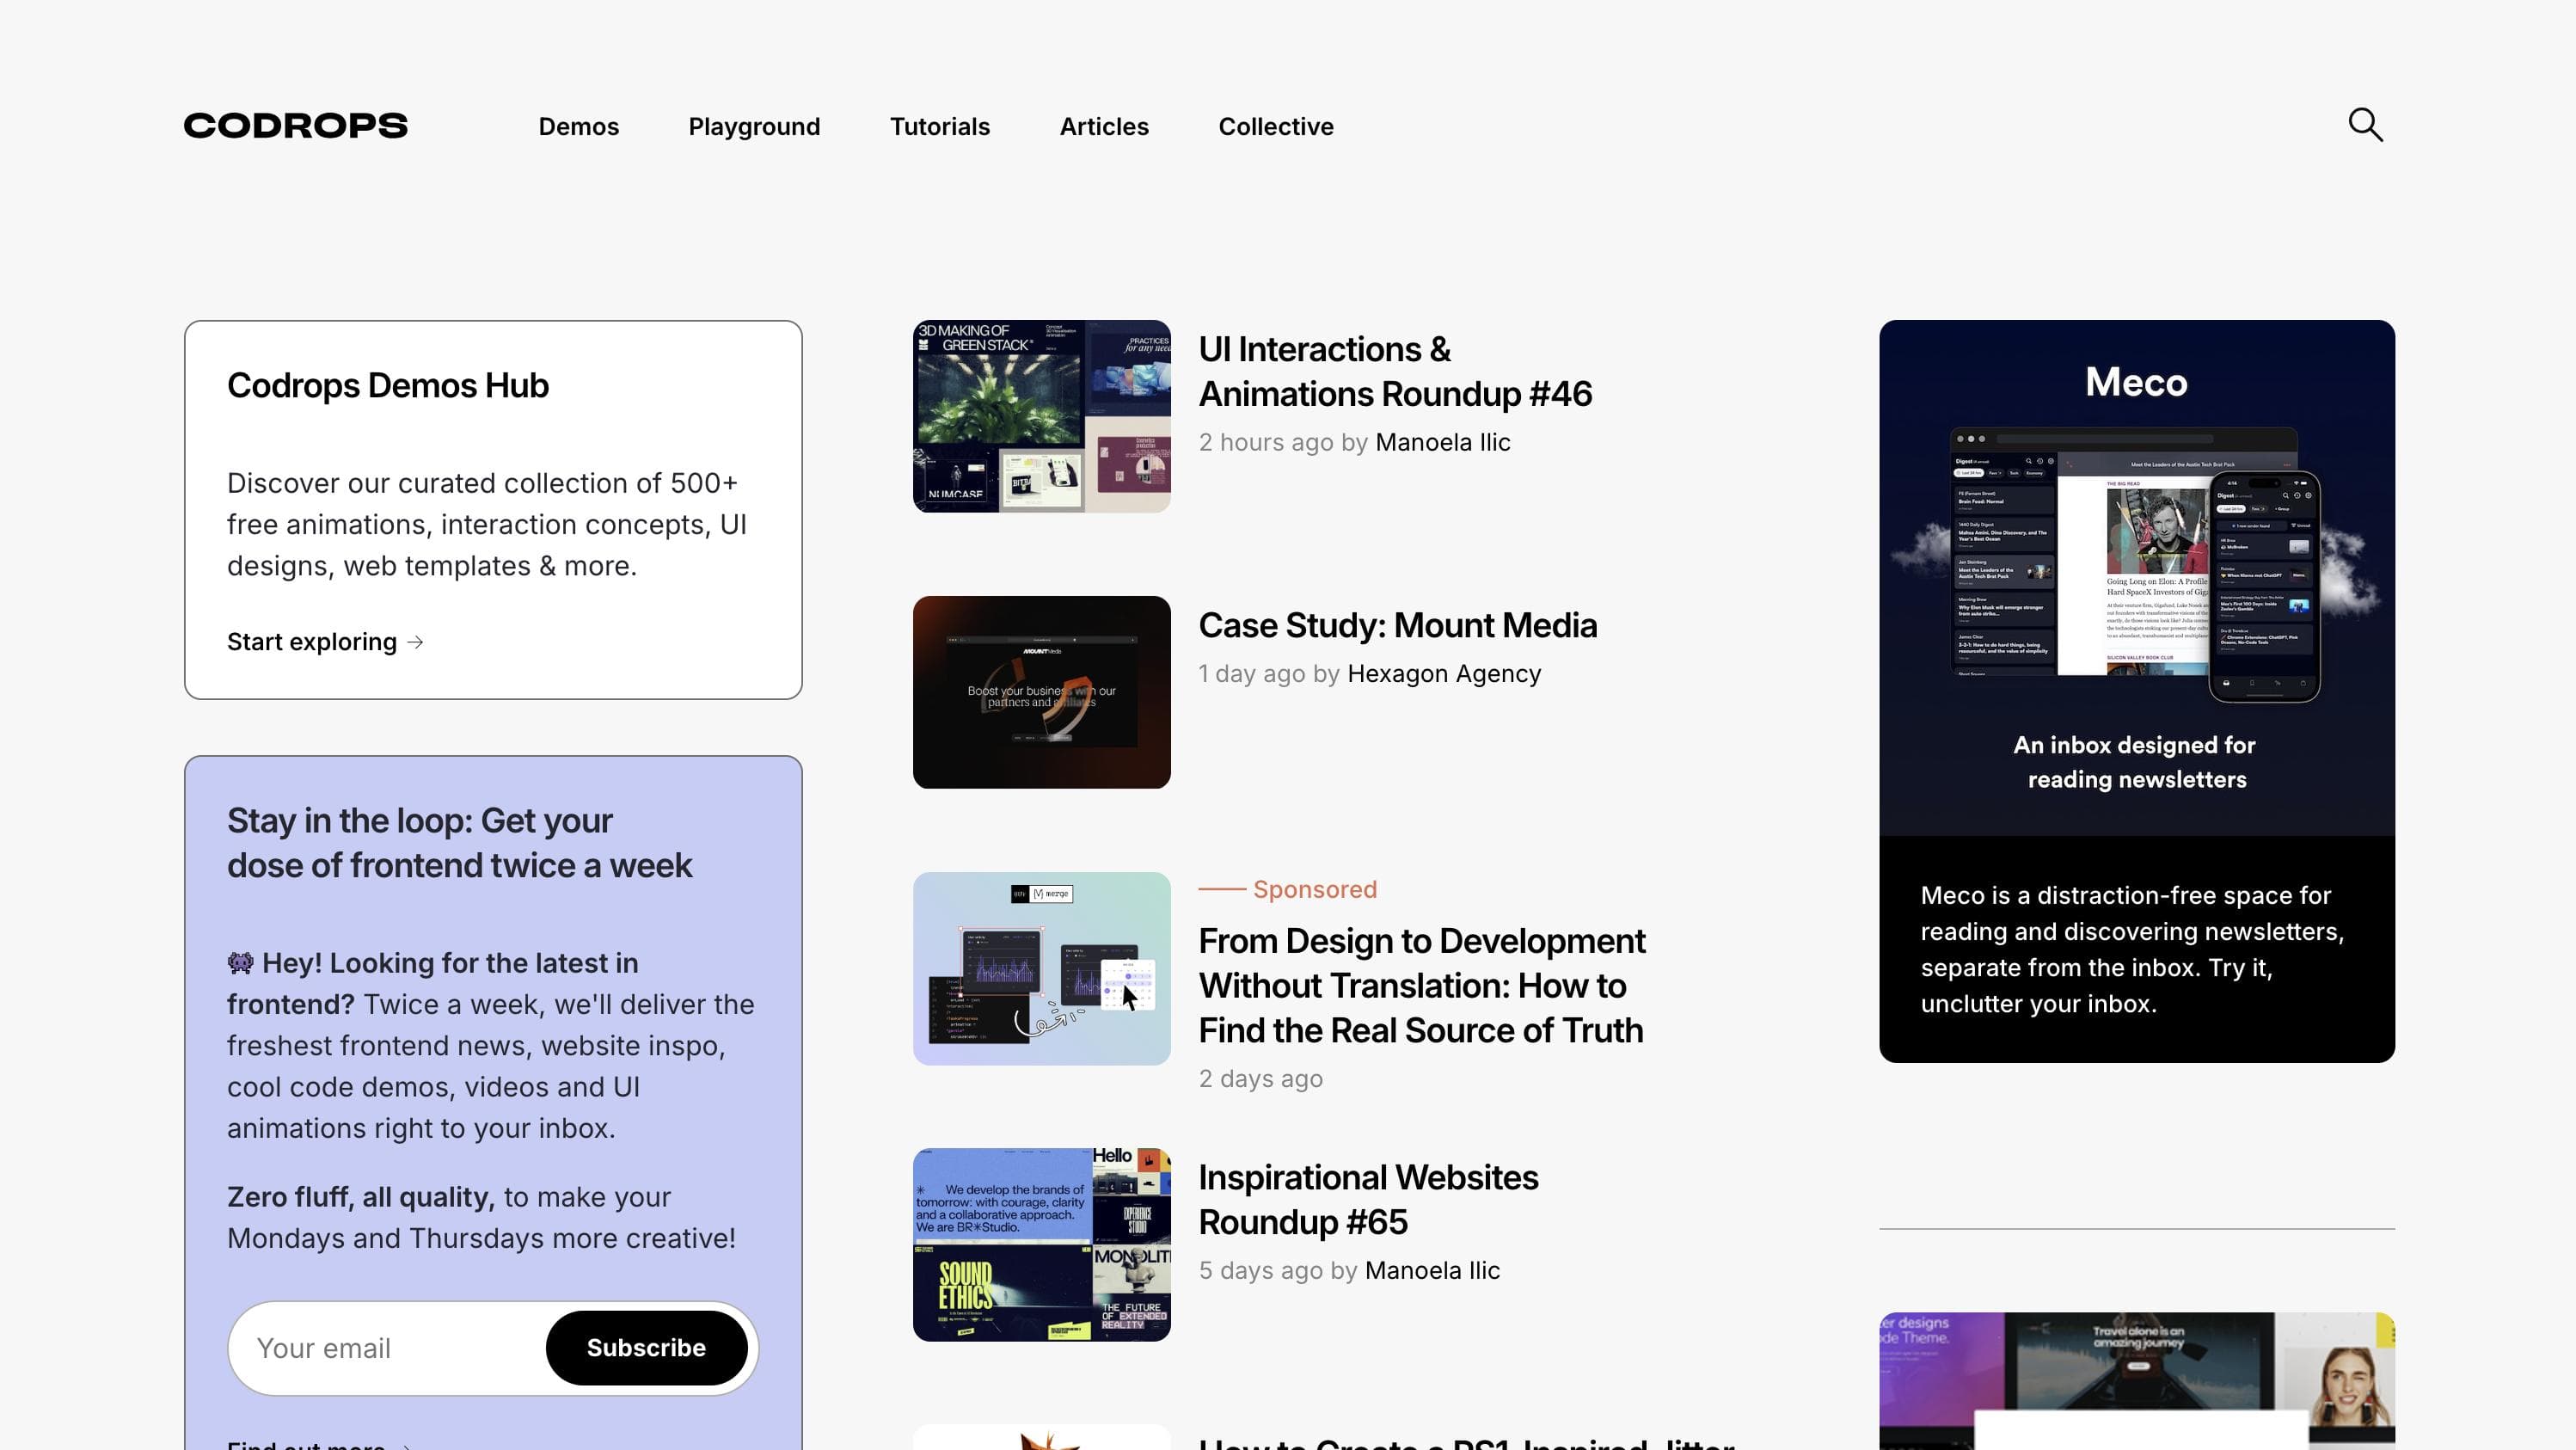Click the Meco description text block

(2132, 949)
